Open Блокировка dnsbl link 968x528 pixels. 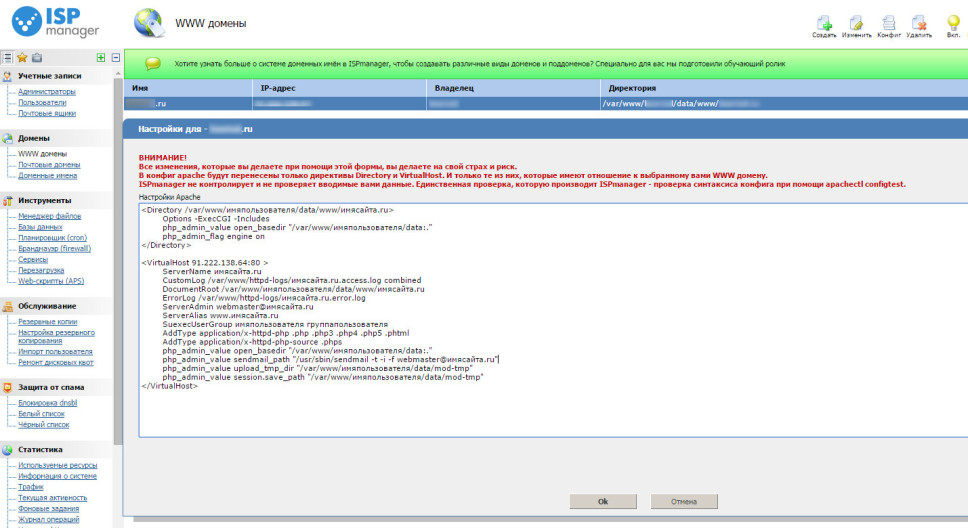point(48,403)
